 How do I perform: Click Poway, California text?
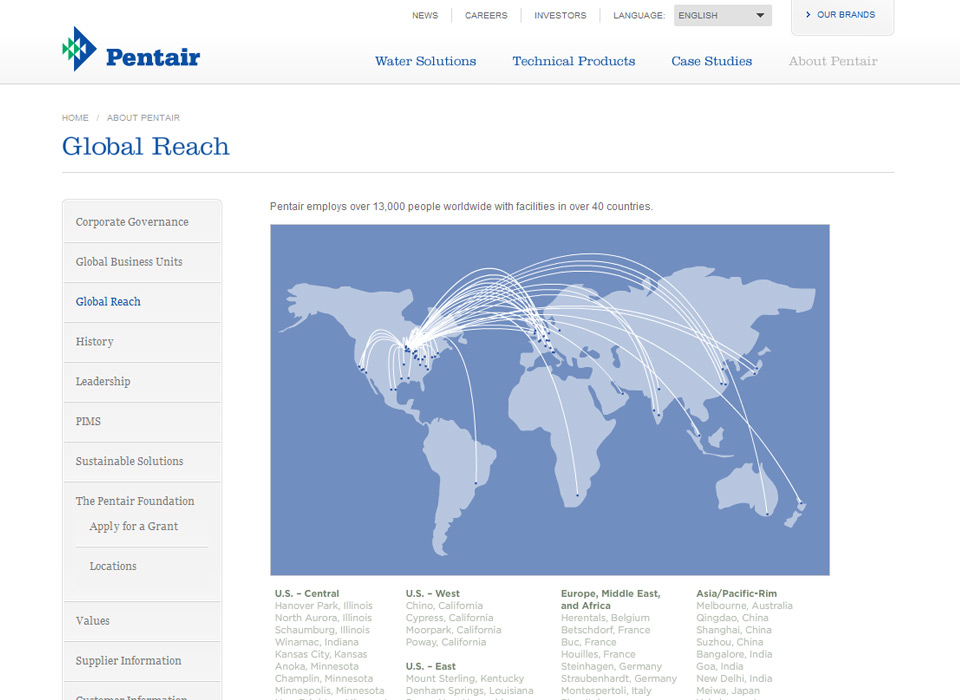446,642
